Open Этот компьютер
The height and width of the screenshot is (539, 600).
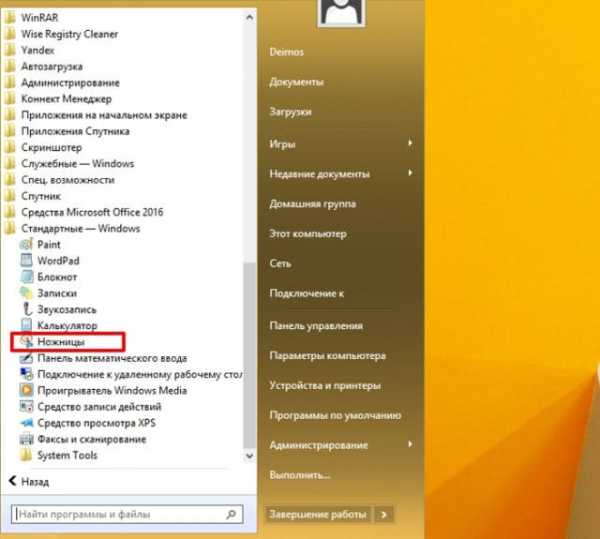[308, 233]
